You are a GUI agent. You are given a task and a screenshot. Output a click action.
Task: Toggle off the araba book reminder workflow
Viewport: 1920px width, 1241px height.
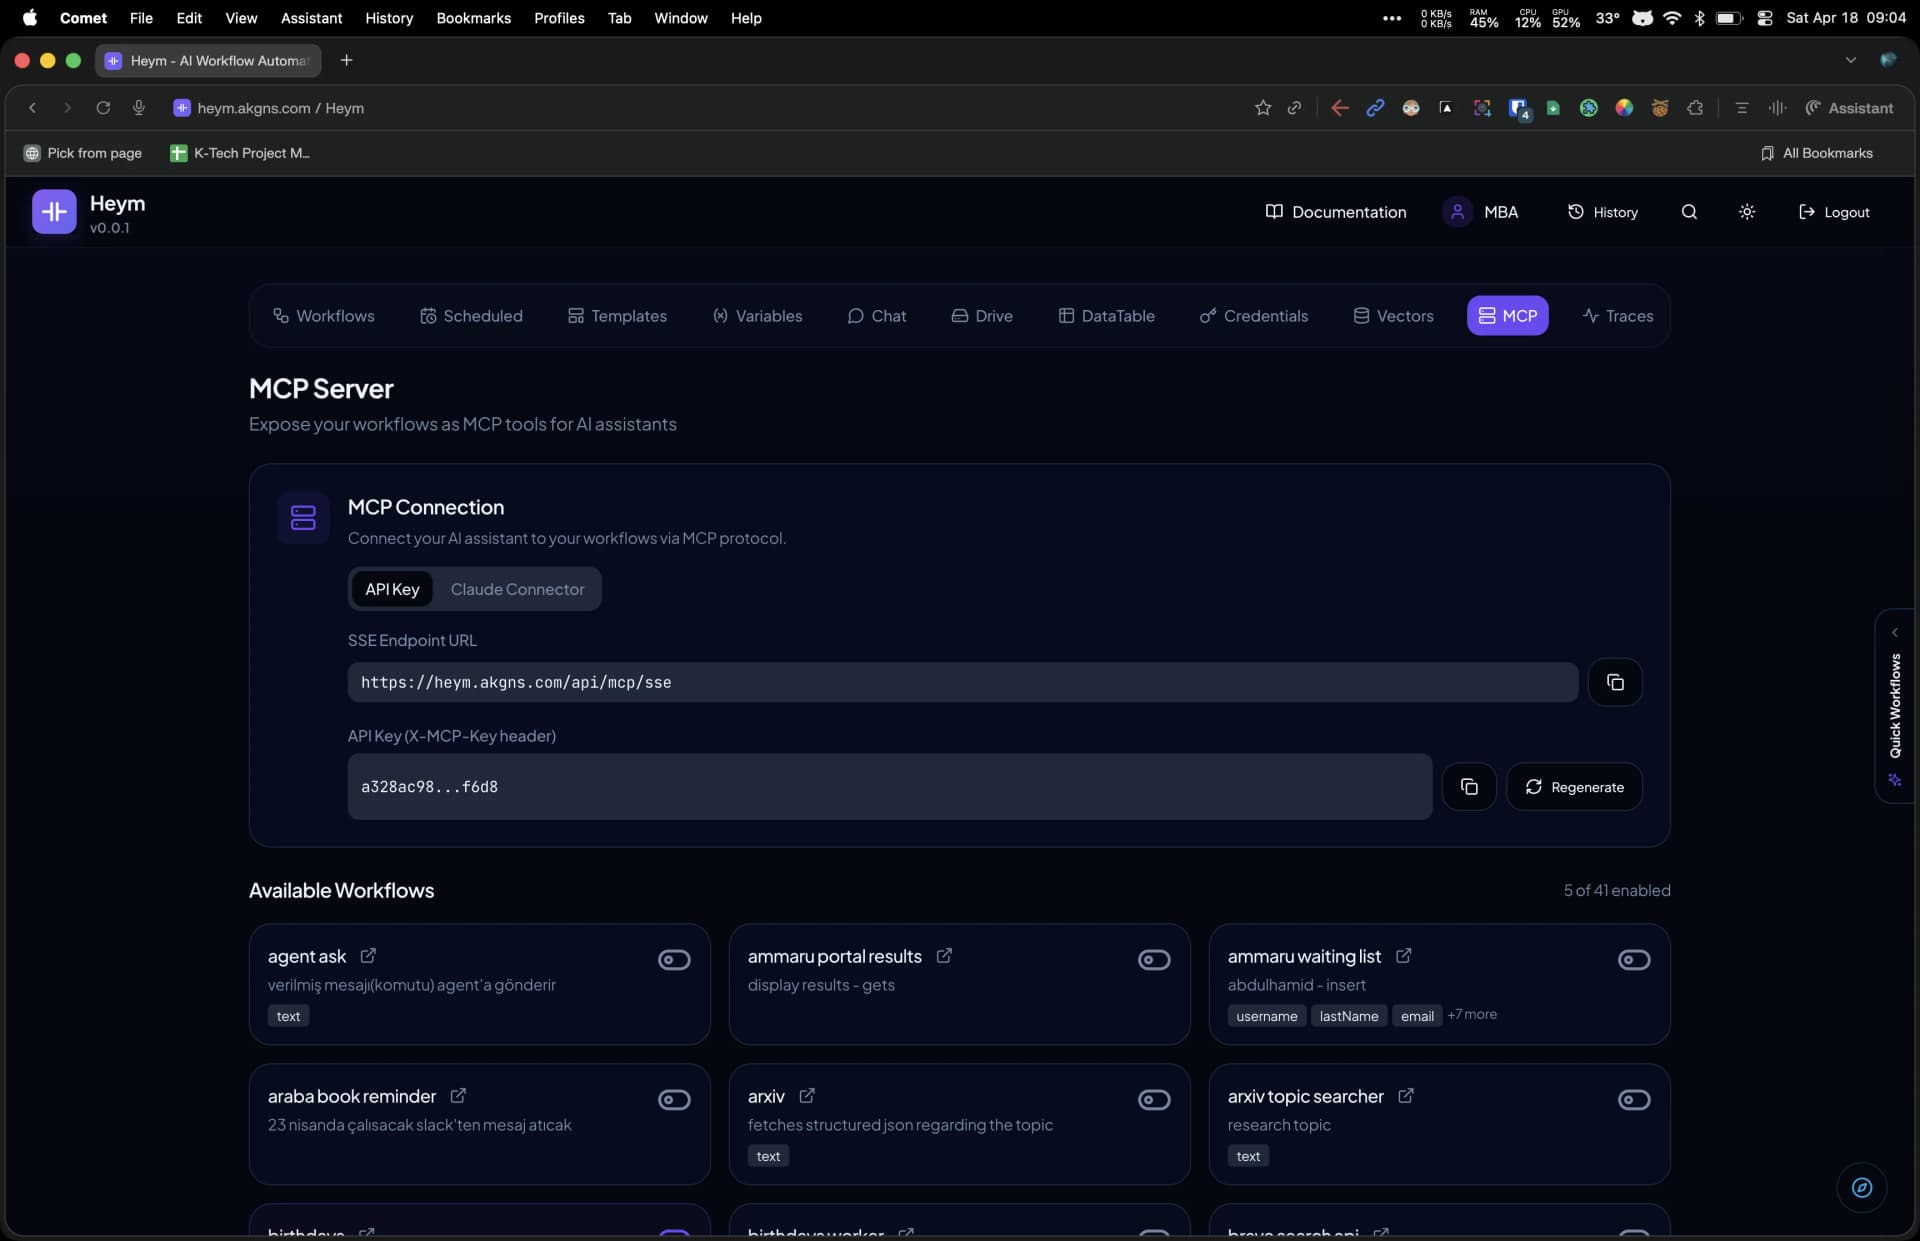[x=673, y=1099]
